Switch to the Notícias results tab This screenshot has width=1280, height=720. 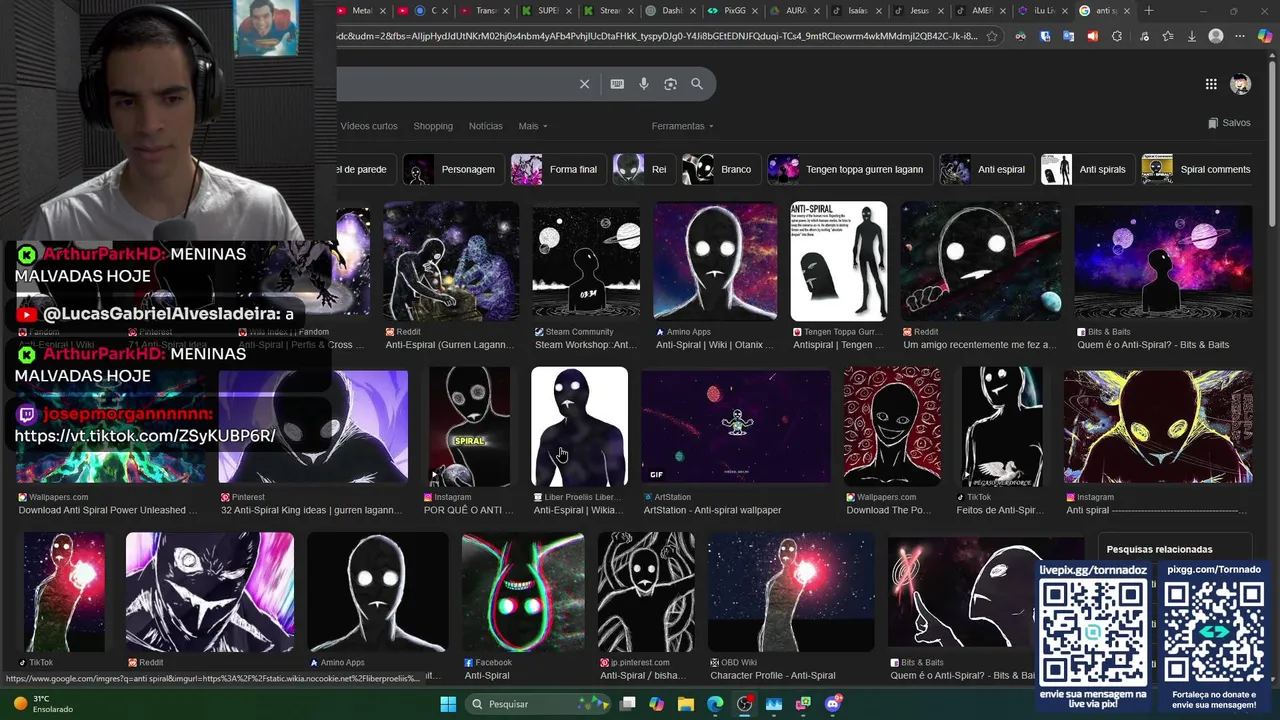tap(486, 126)
